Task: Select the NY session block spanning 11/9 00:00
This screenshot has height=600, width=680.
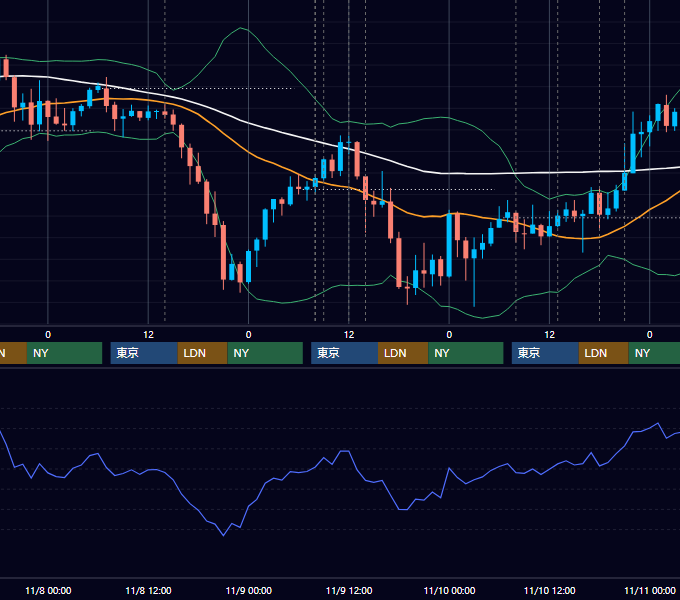Action: coord(265,353)
